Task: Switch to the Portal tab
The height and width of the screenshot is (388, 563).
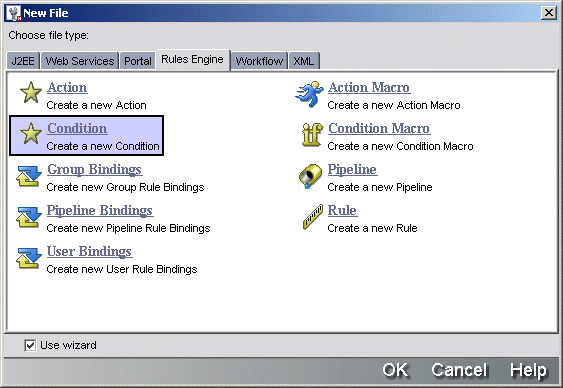Action: coord(138,61)
